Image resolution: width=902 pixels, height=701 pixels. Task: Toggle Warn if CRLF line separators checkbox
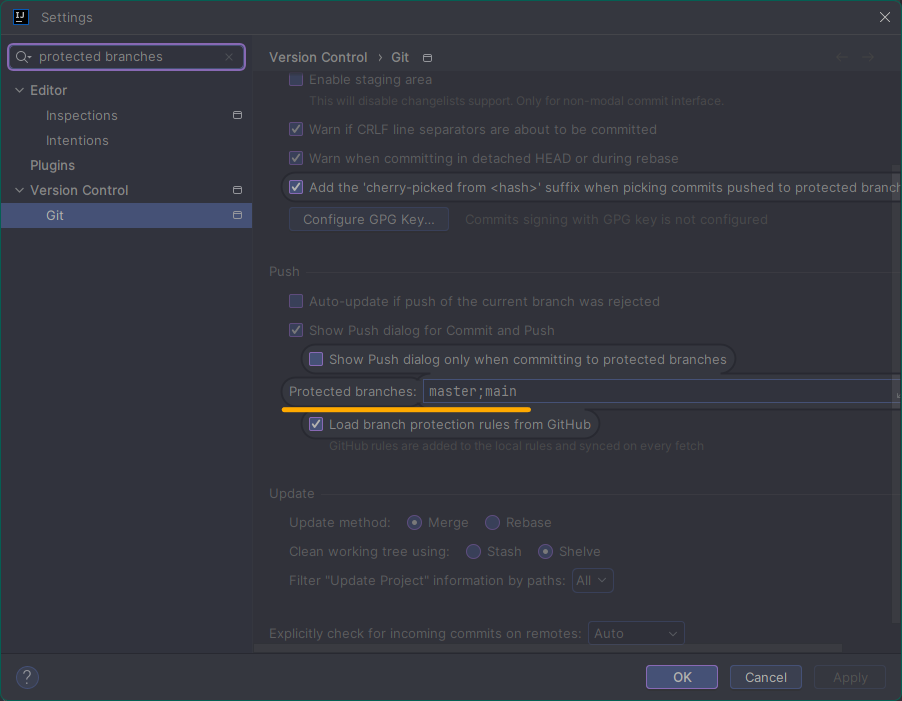pyautogui.click(x=296, y=129)
